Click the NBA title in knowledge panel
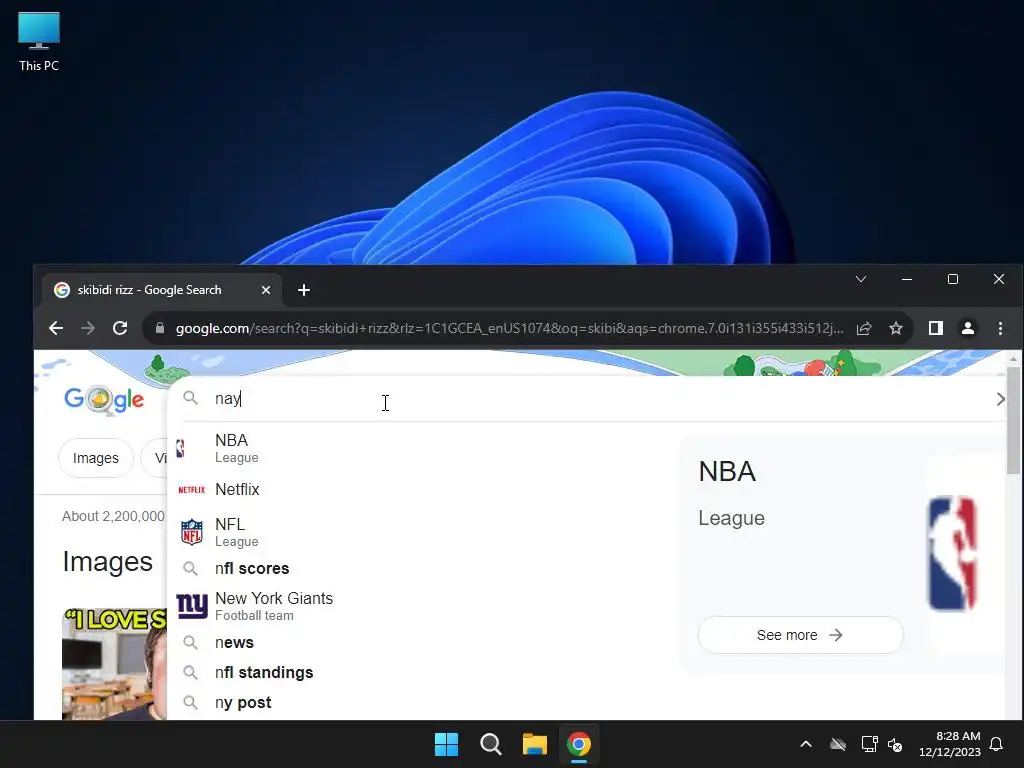This screenshot has width=1024, height=768. pyautogui.click(x=727, y=472)
